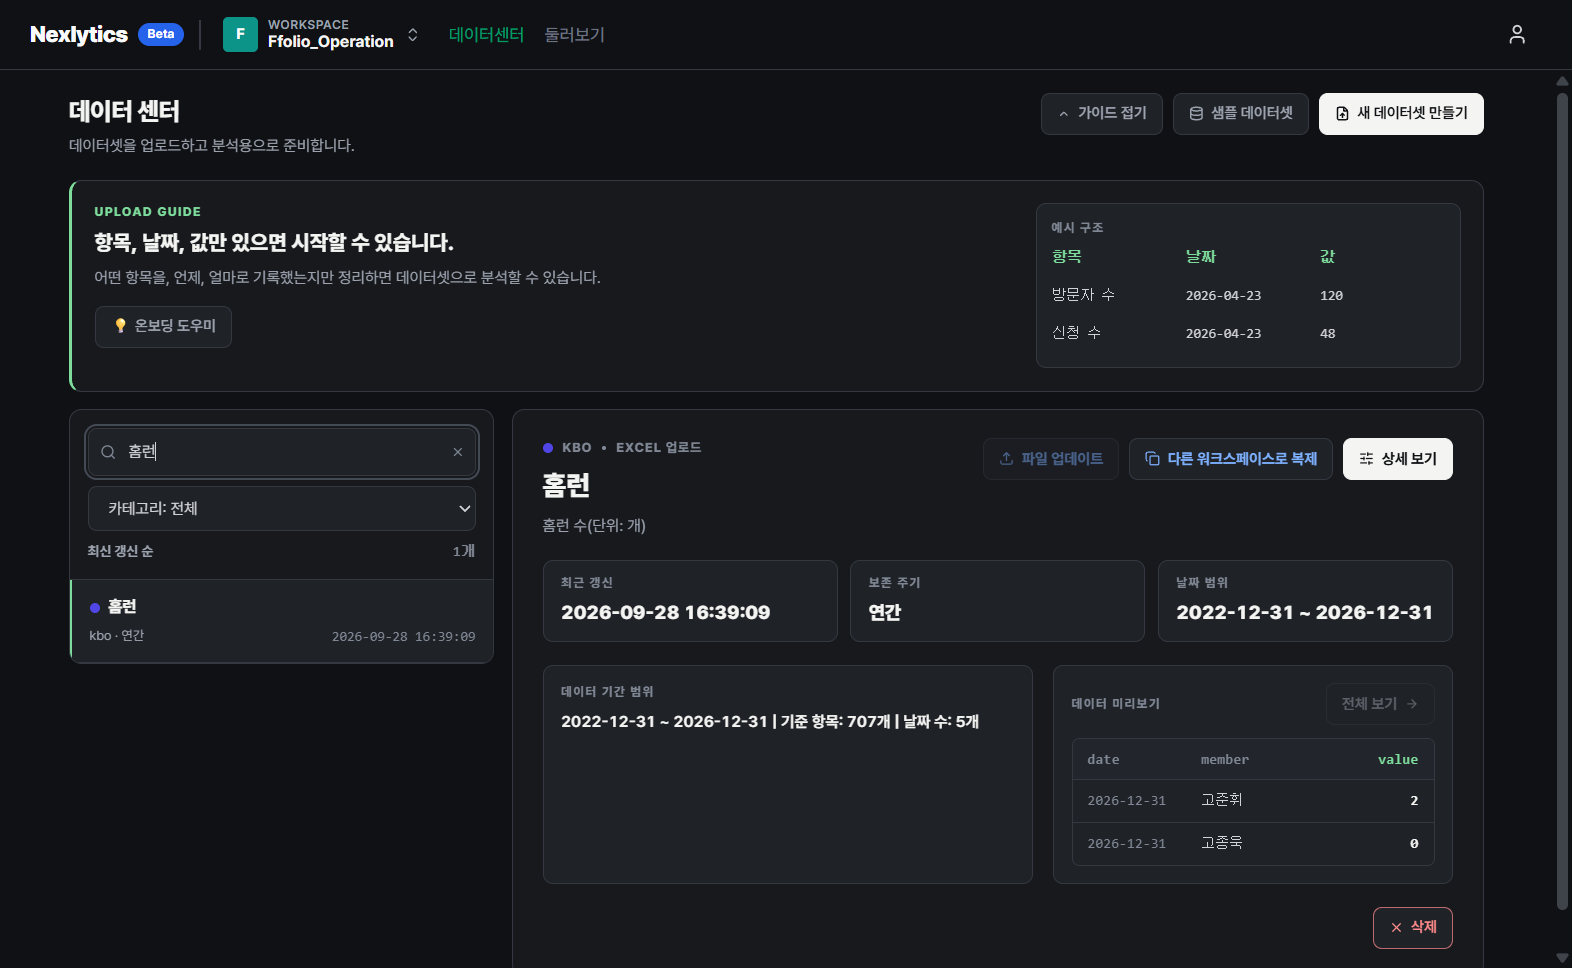Delete the dataset with 삭제

point(1412,928)
